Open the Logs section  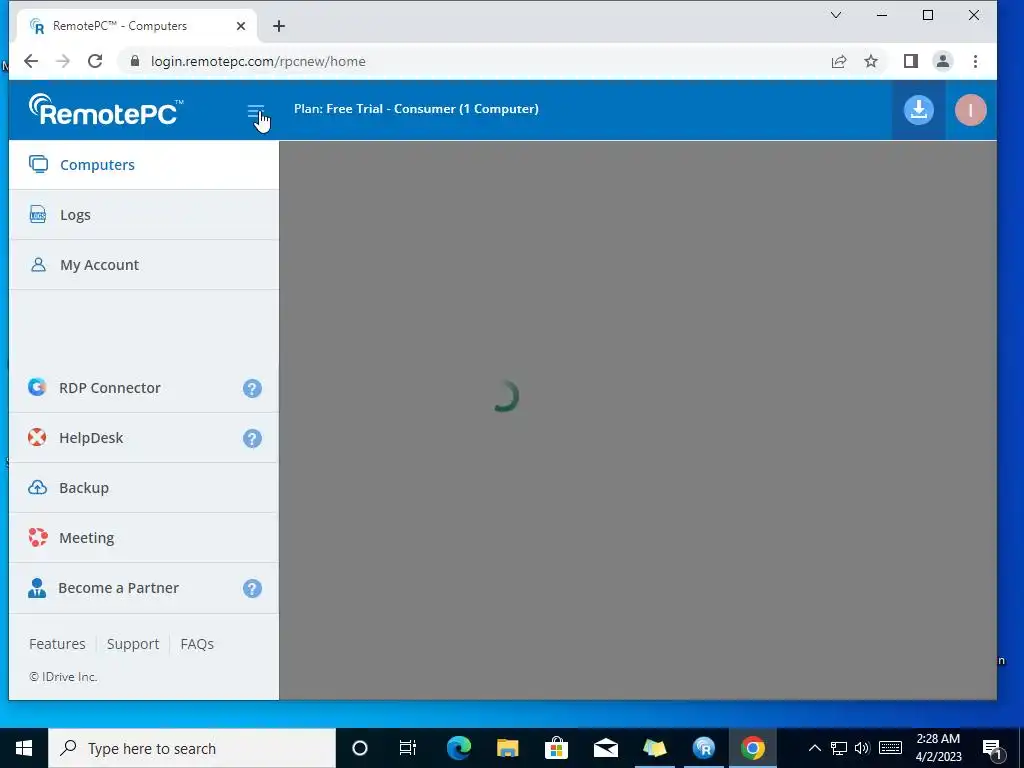pyautogui.click(x=144, y=215)
